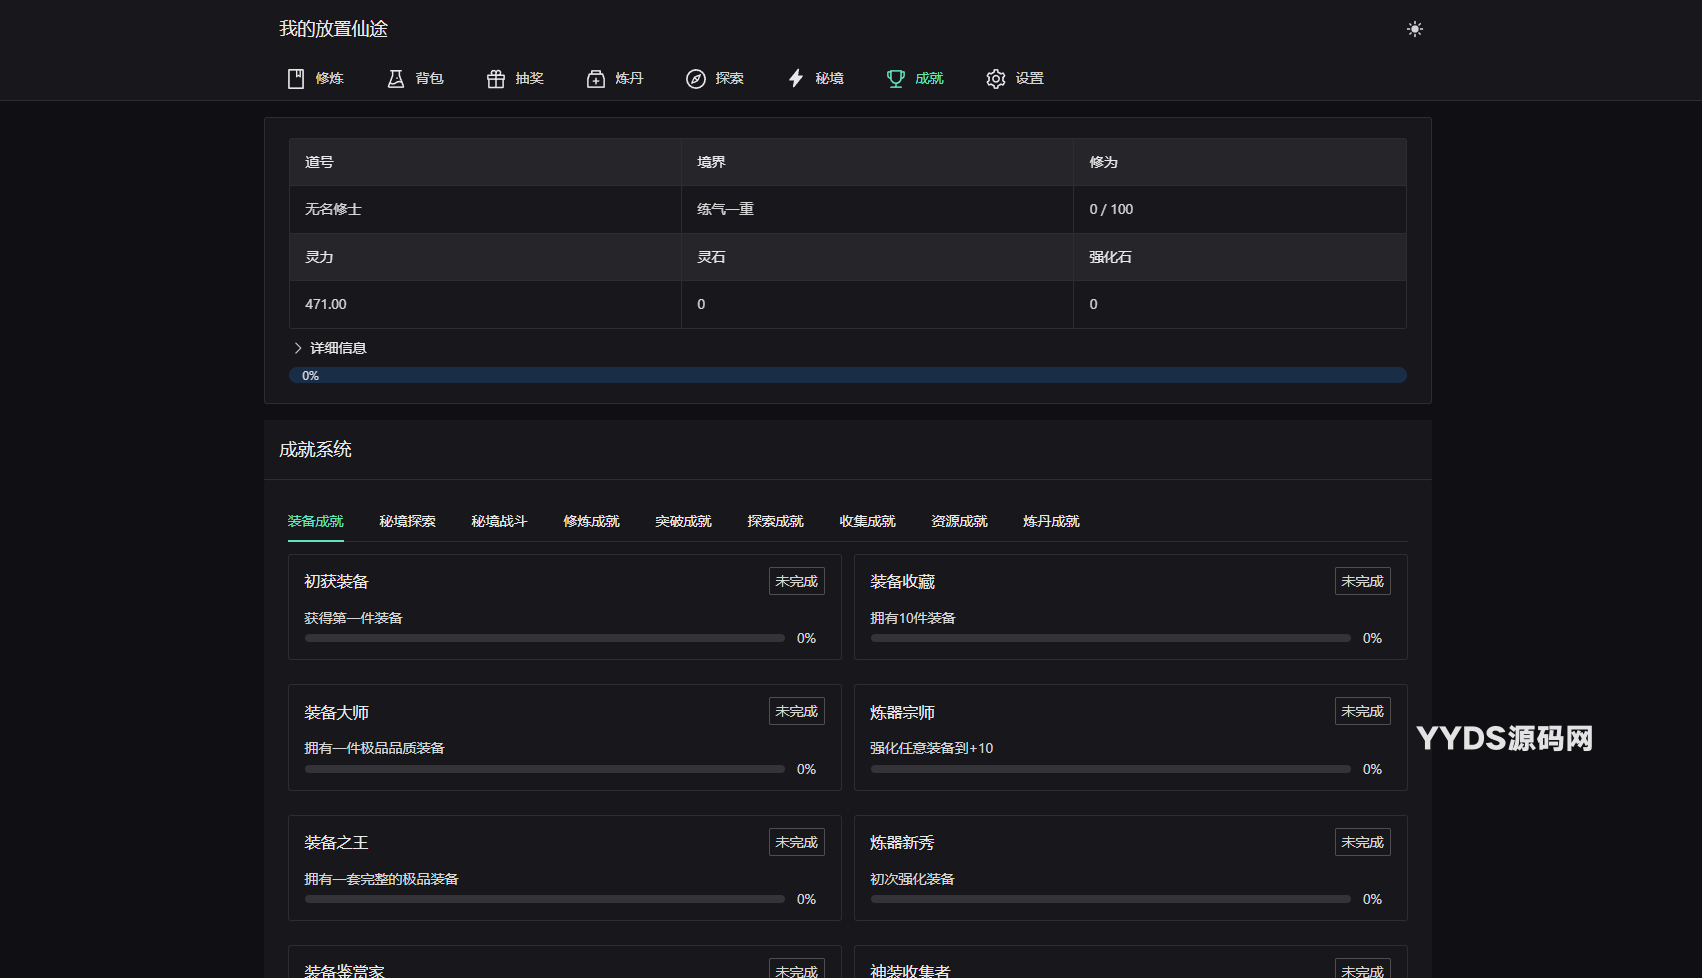Select the 炼丹成就 tab
This screenshot has height=978, width=1702.
[1051, 521]
